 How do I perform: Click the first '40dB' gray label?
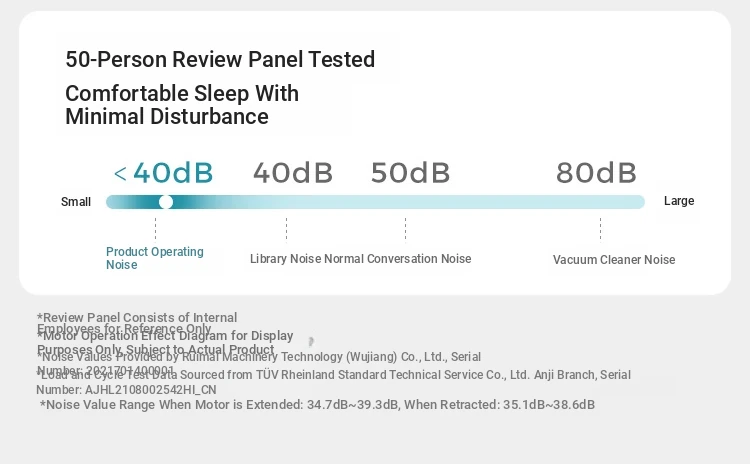tap(293, 173)
